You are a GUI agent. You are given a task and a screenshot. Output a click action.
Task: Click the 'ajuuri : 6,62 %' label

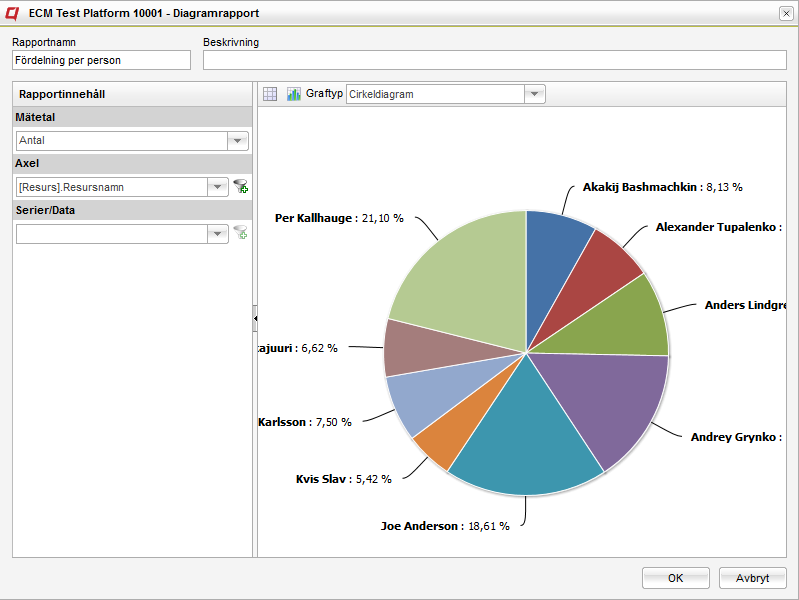click(x=298, y=348)
